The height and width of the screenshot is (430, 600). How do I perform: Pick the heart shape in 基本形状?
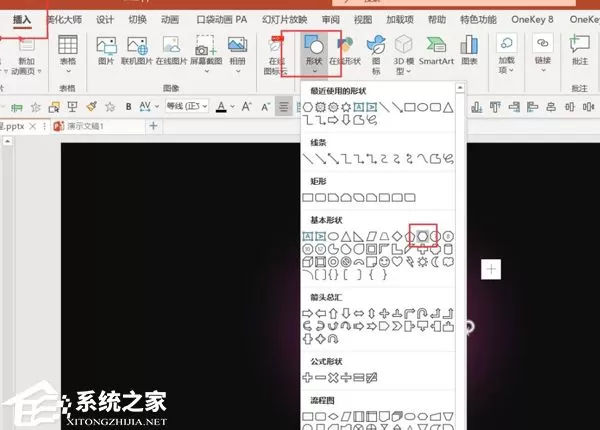click(x=397, y=261)
